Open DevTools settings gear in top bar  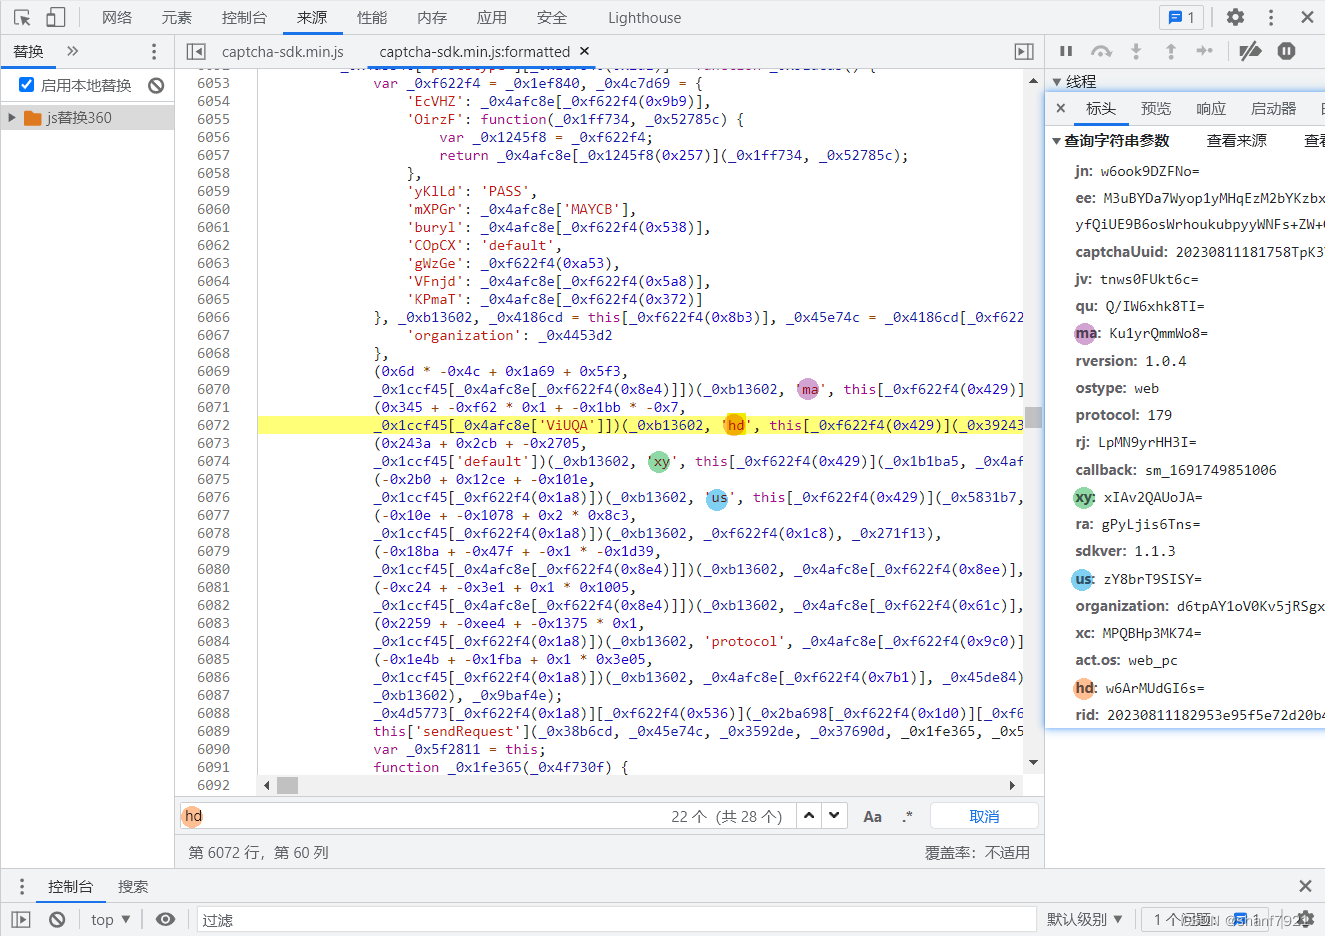click(x=1235, y=17)
